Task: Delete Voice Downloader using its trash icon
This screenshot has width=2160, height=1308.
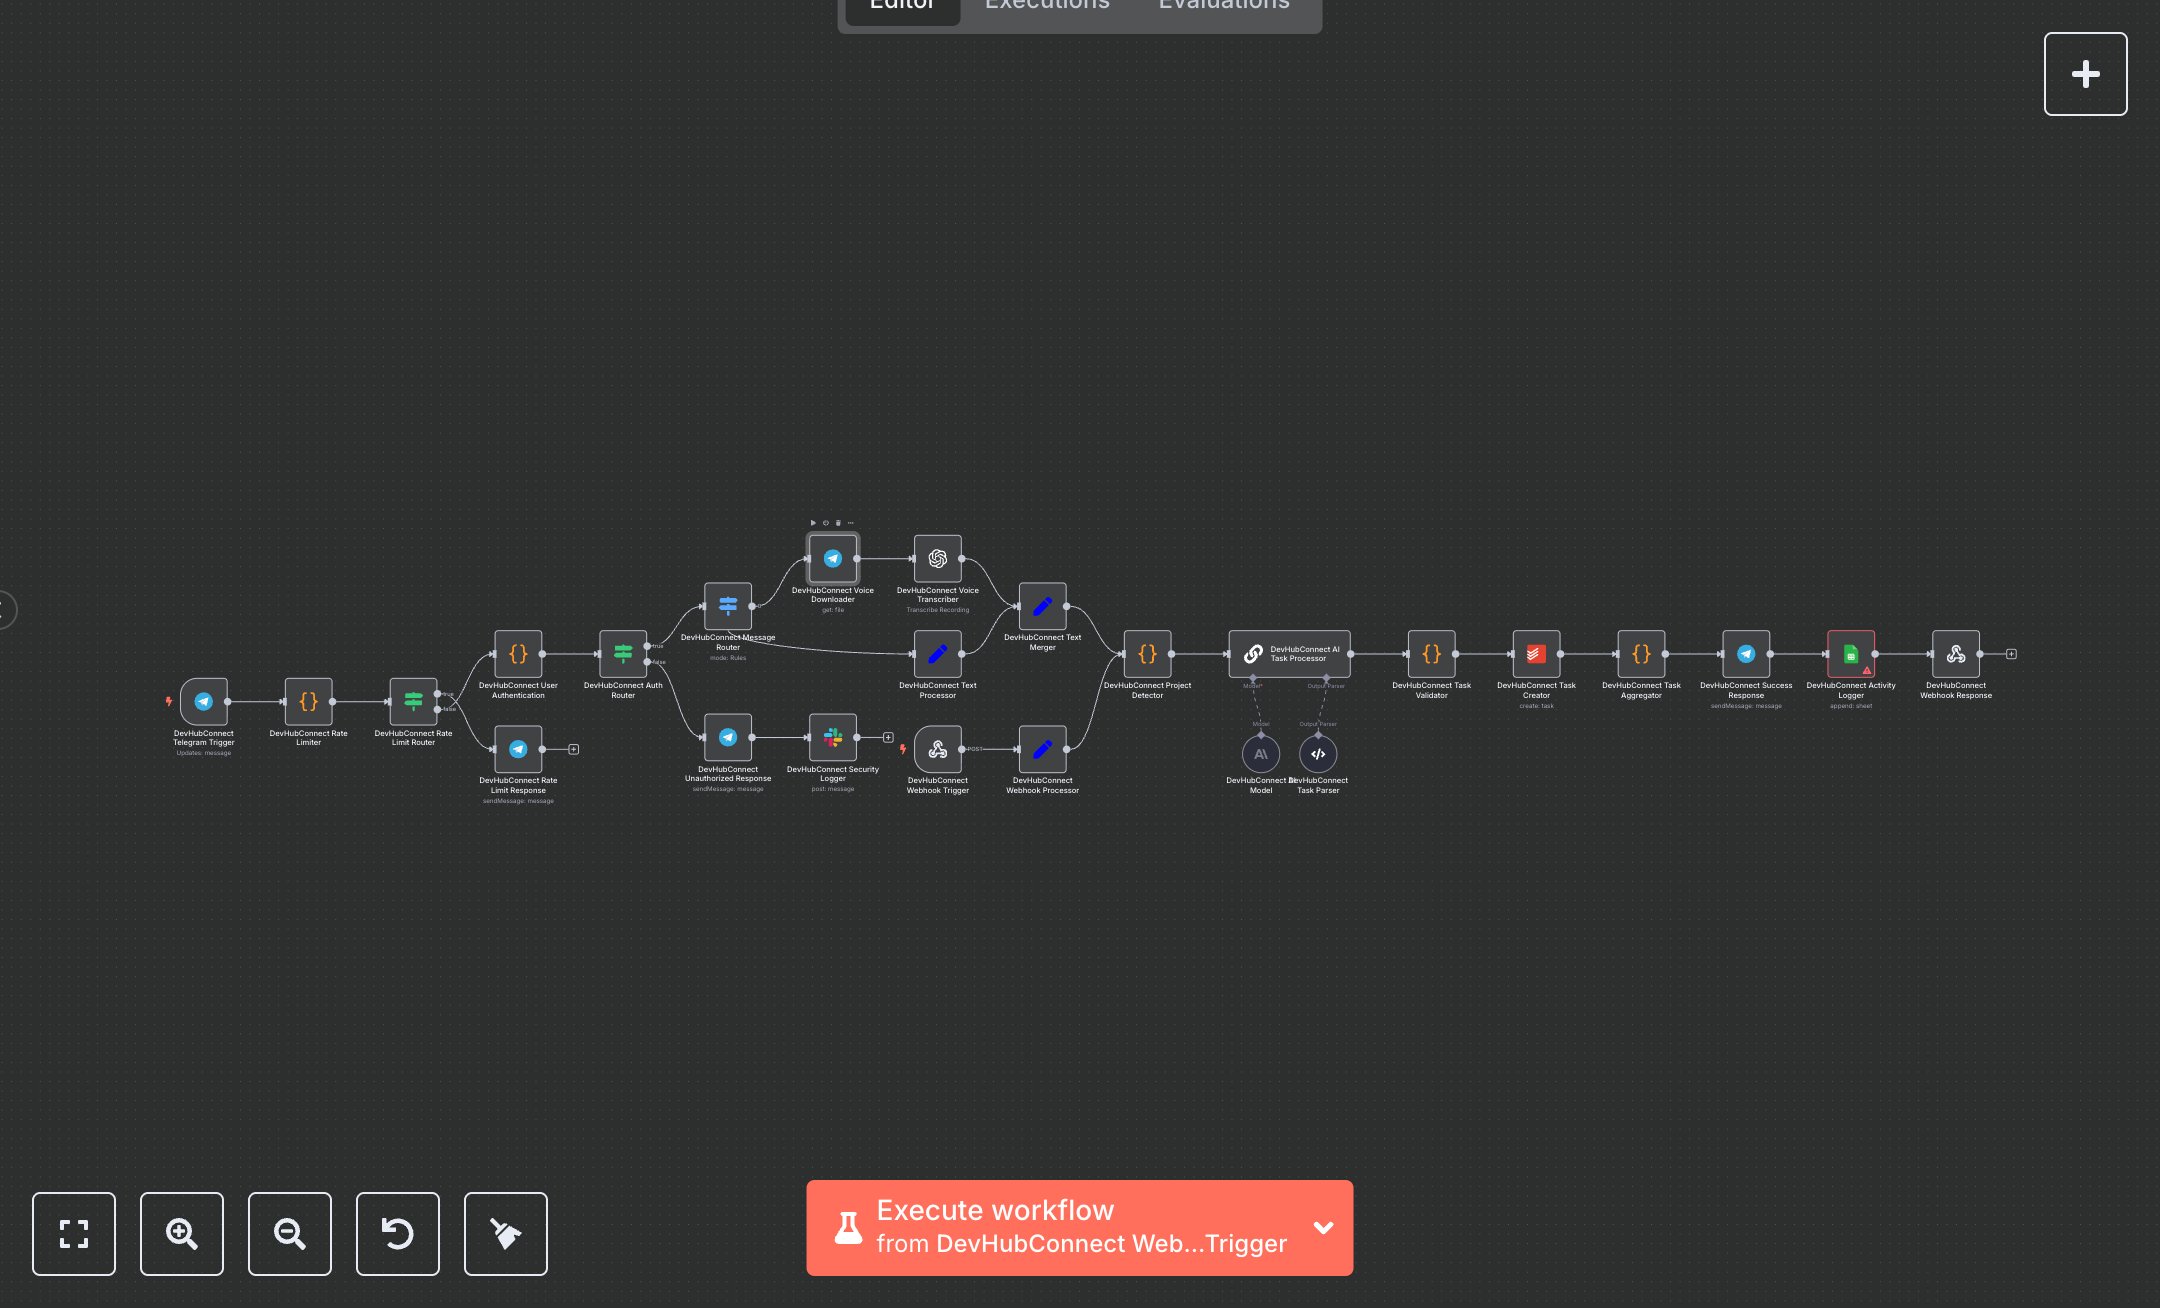Action: pos(839,523)
